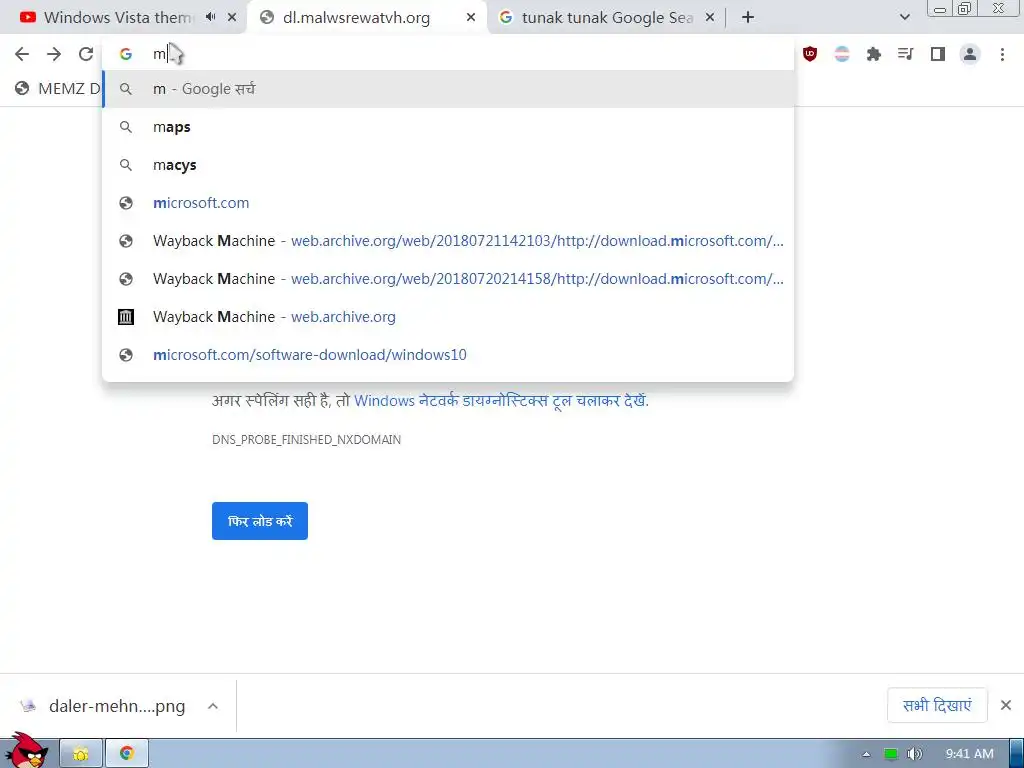Reload the current page
Viewport: 1024px width, 768px height.
pos(86,54)
